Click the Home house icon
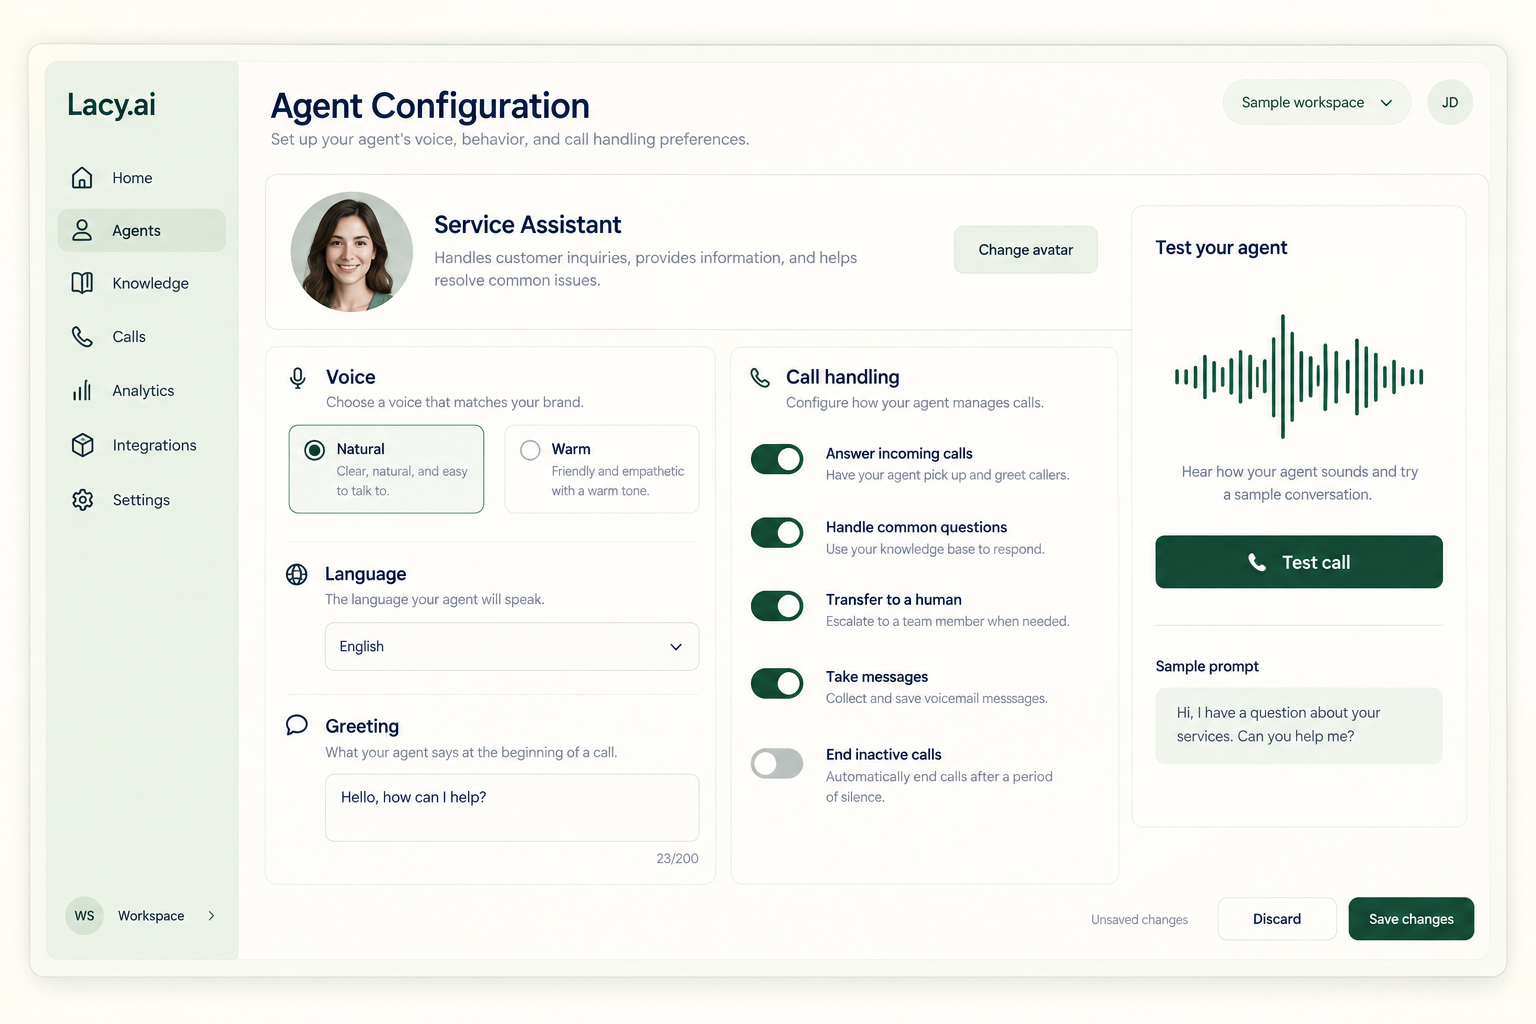 point(82,178)
